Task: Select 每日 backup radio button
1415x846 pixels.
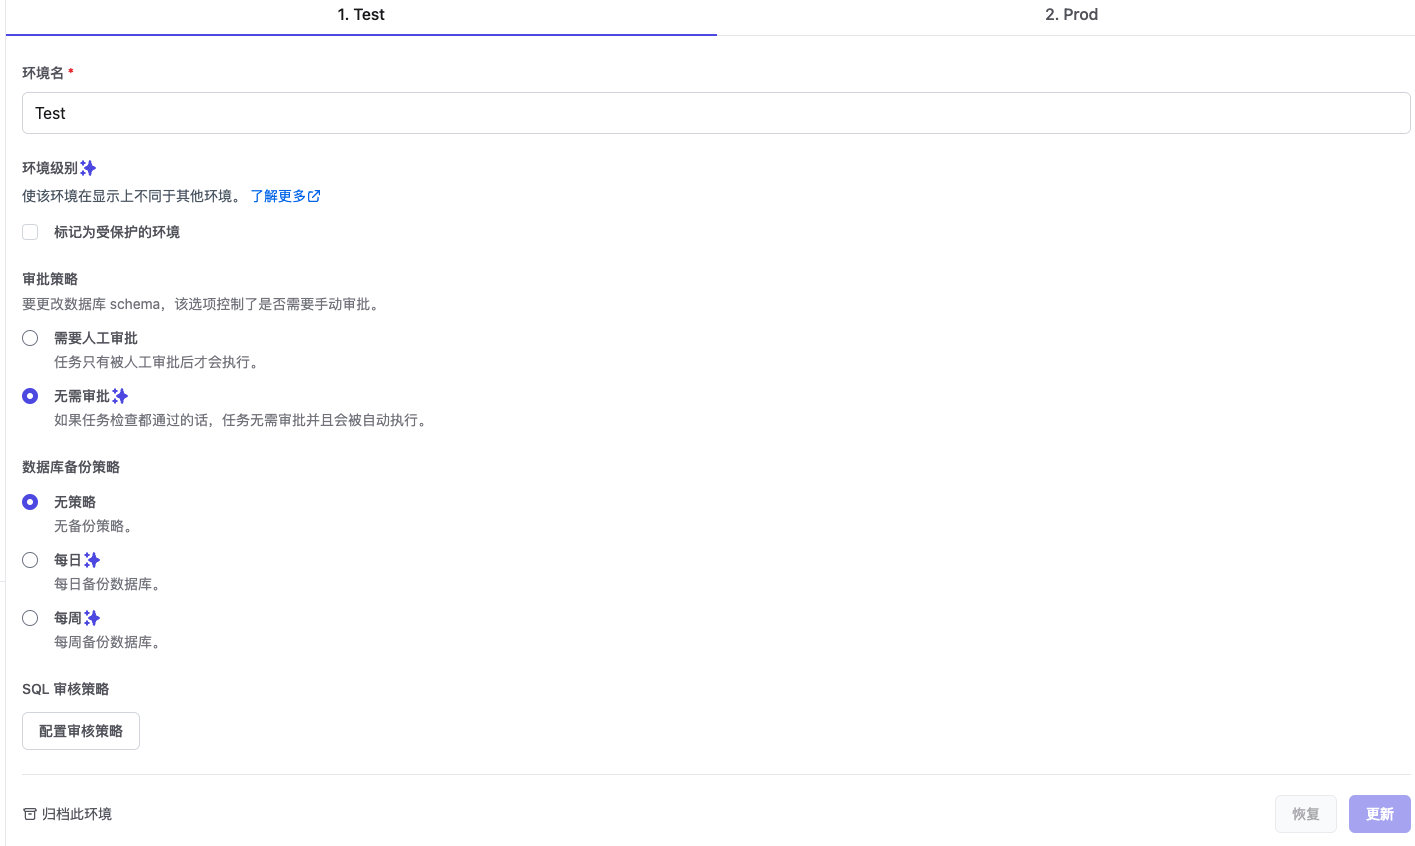Action: coord(30,560)
